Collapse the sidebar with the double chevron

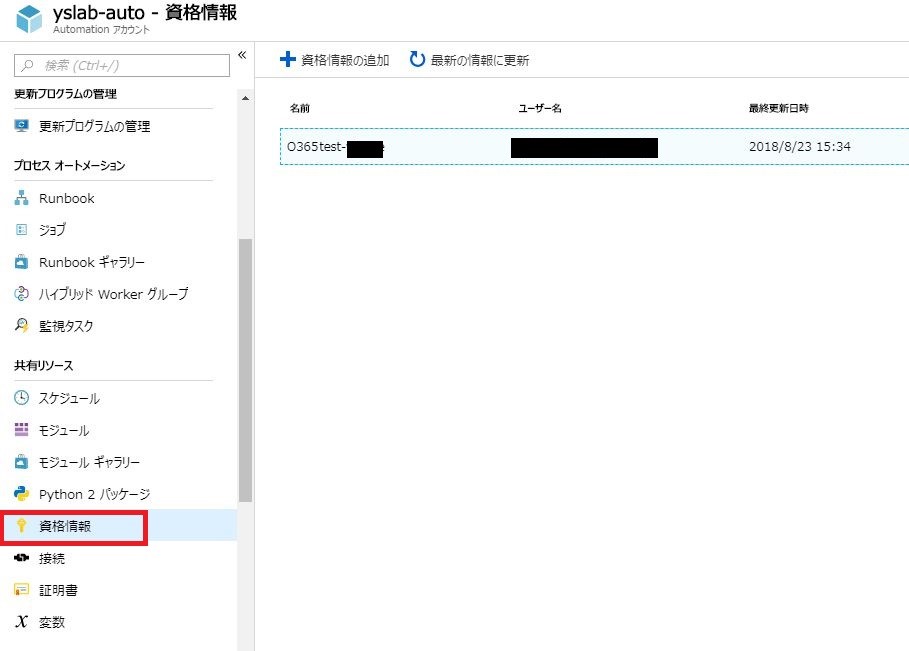pos(242,55)
